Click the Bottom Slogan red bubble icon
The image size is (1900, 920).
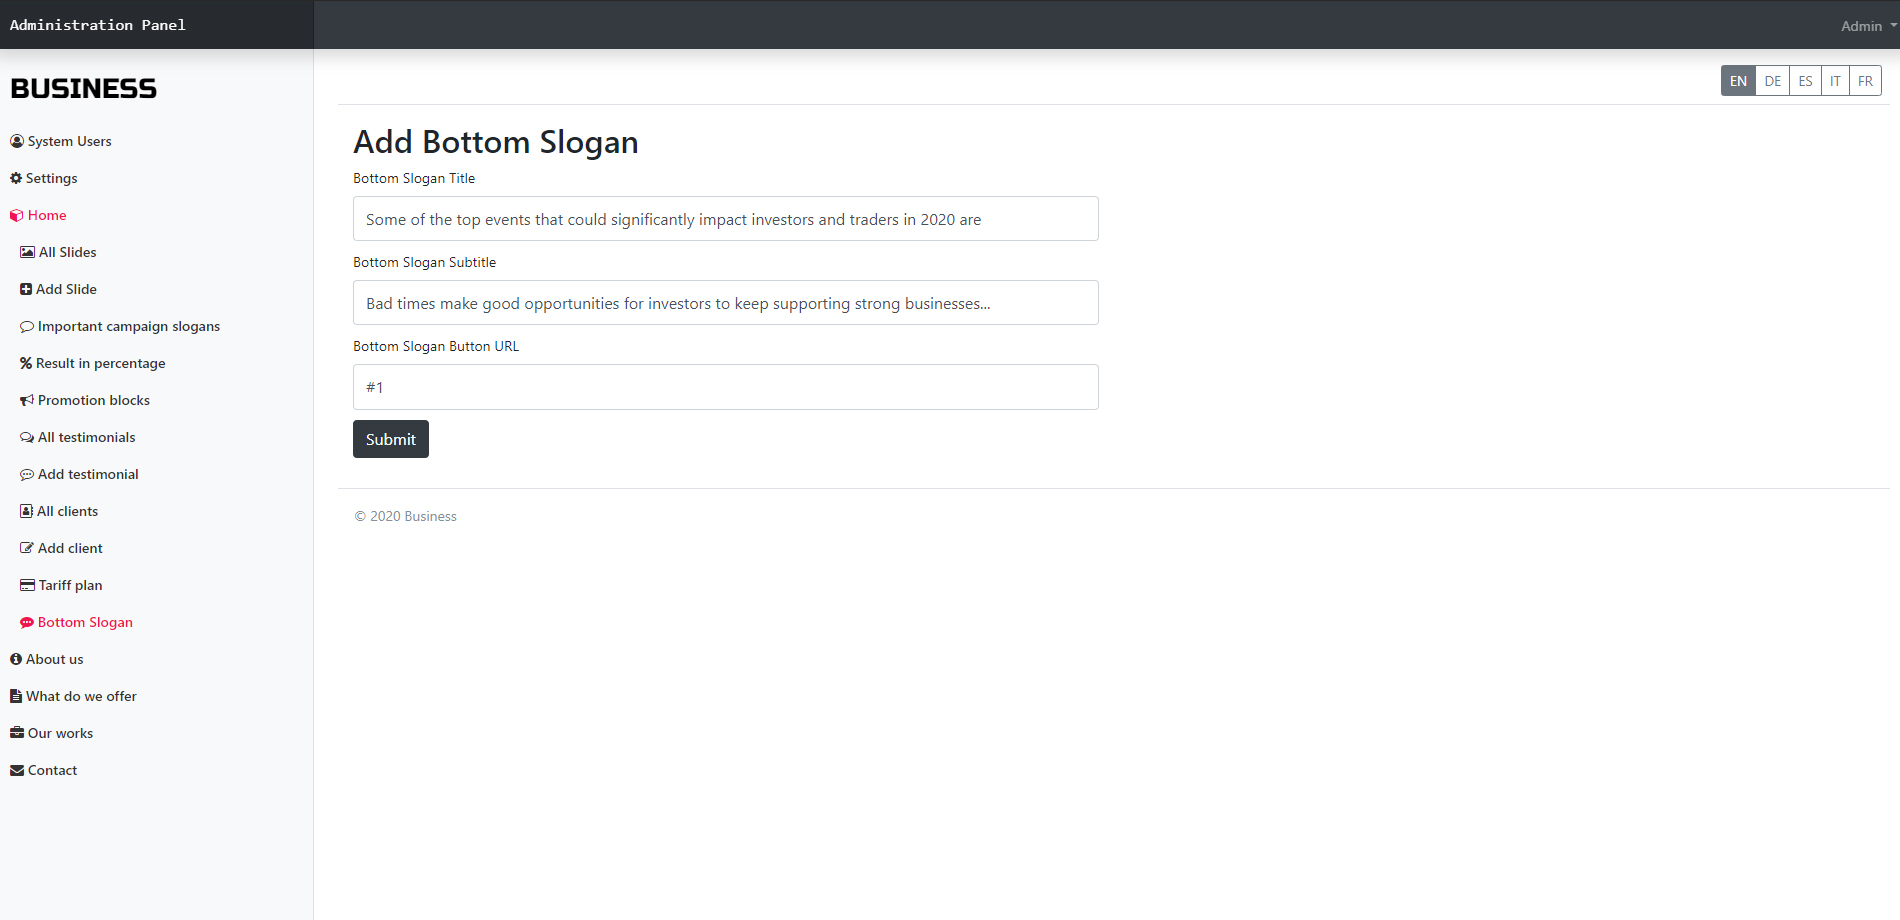pyautogui.click(x=27, y=622)
